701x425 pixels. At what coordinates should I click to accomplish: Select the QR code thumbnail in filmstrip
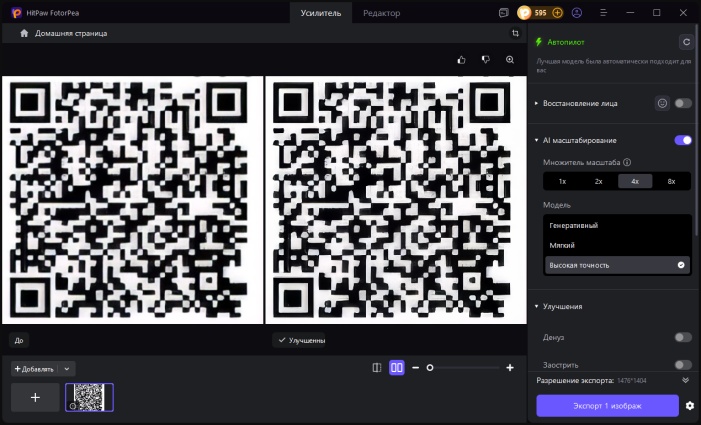89,397
